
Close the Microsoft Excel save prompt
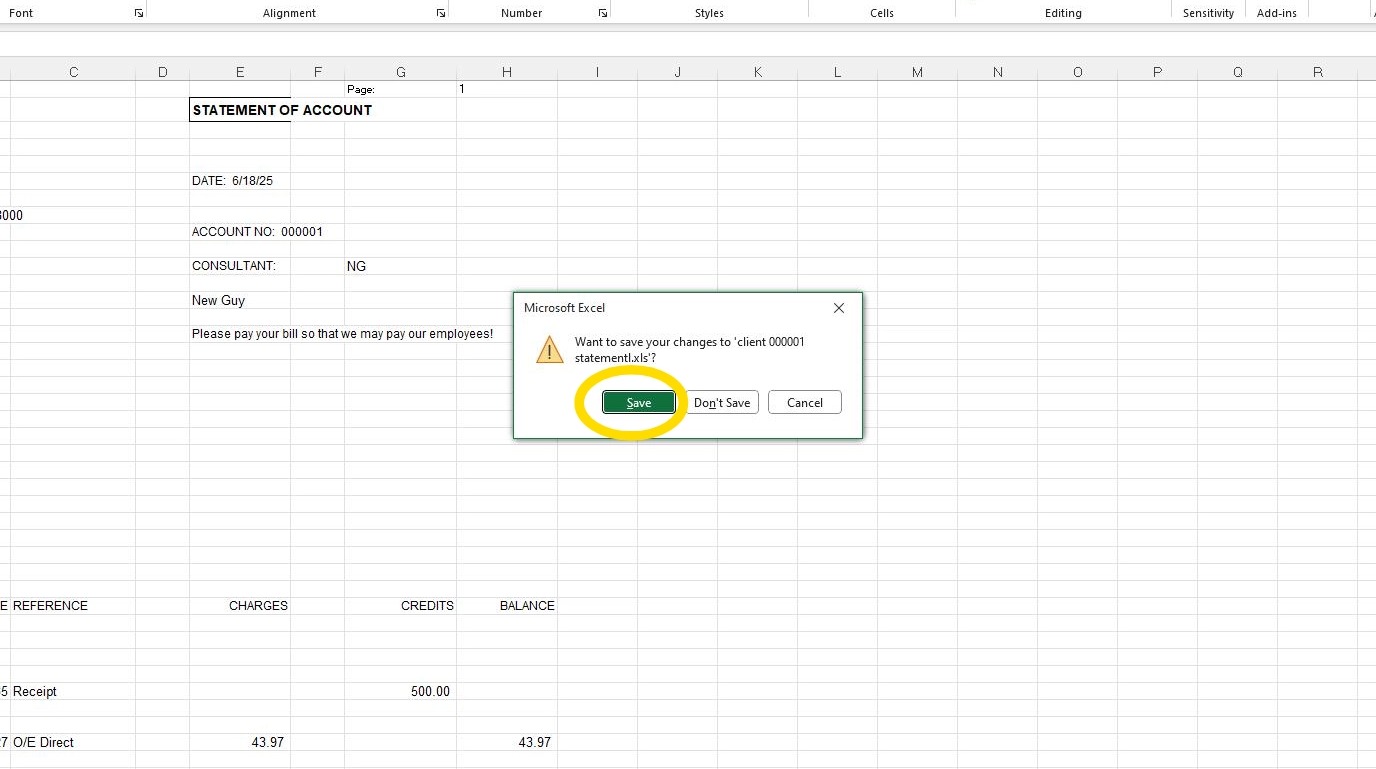[839, 308]
